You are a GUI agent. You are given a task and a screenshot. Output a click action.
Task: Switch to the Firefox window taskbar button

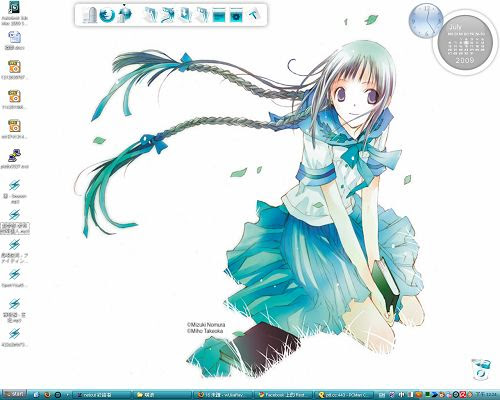[x=223, y=395]
